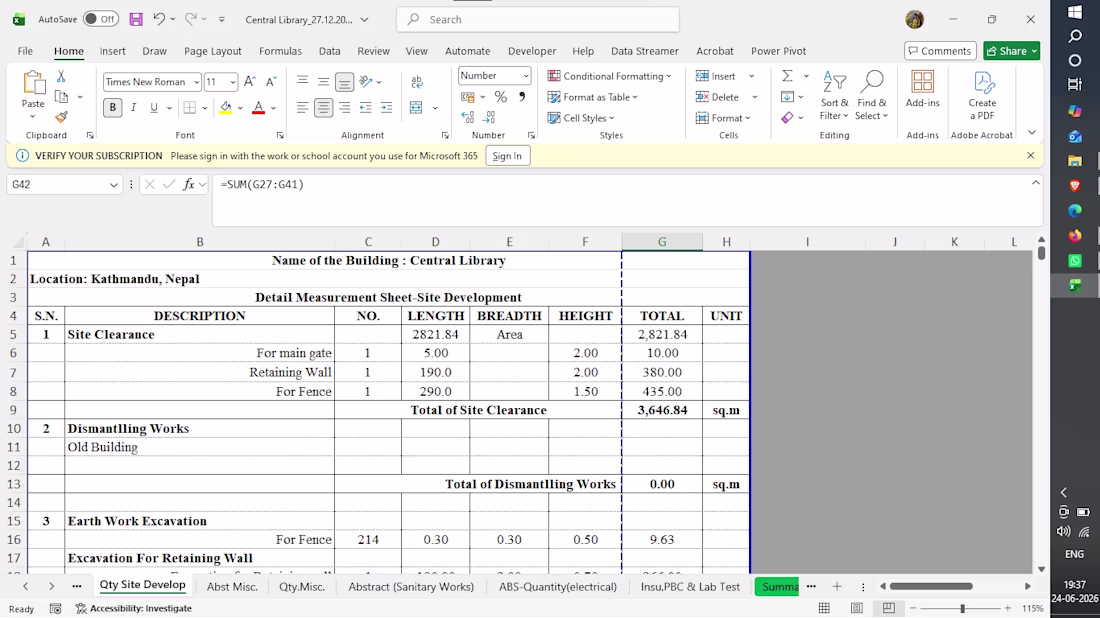The width and height of the screenshot is (1100, 618).
Task: Click the Save icon in title bar
Action: 136,20
